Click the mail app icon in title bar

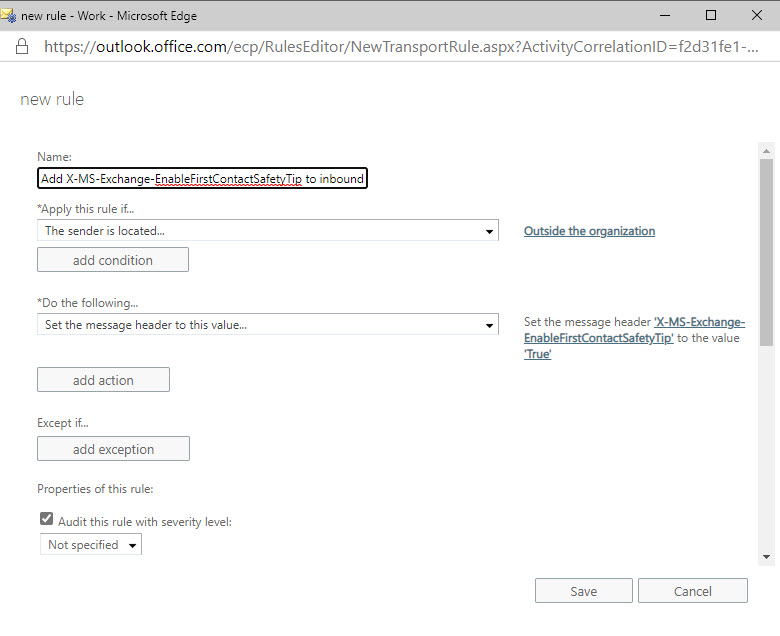[8, 15]
